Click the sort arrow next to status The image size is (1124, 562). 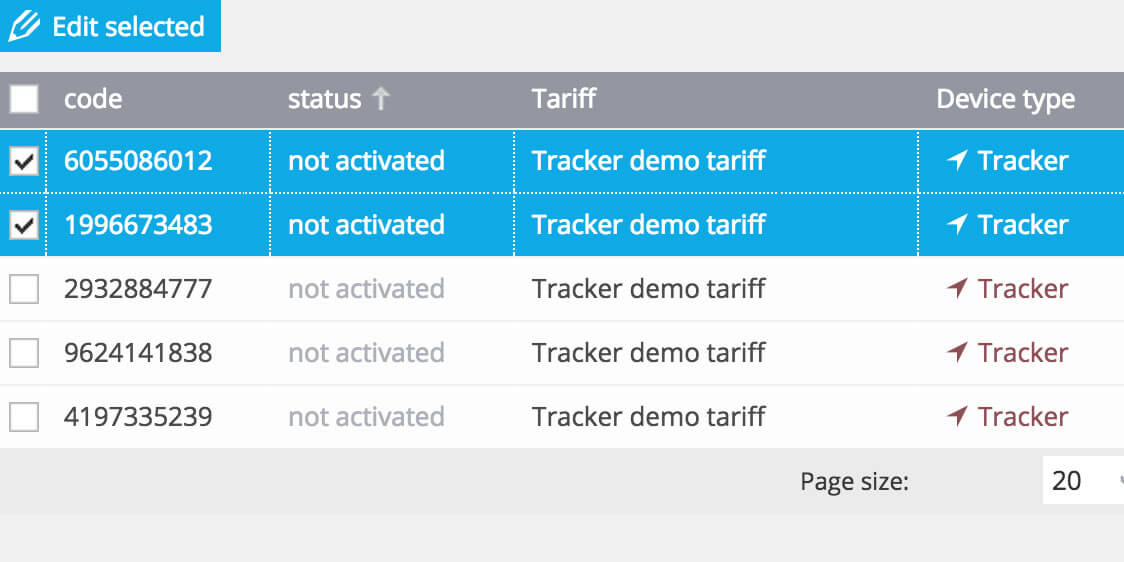tap(379, 99)
